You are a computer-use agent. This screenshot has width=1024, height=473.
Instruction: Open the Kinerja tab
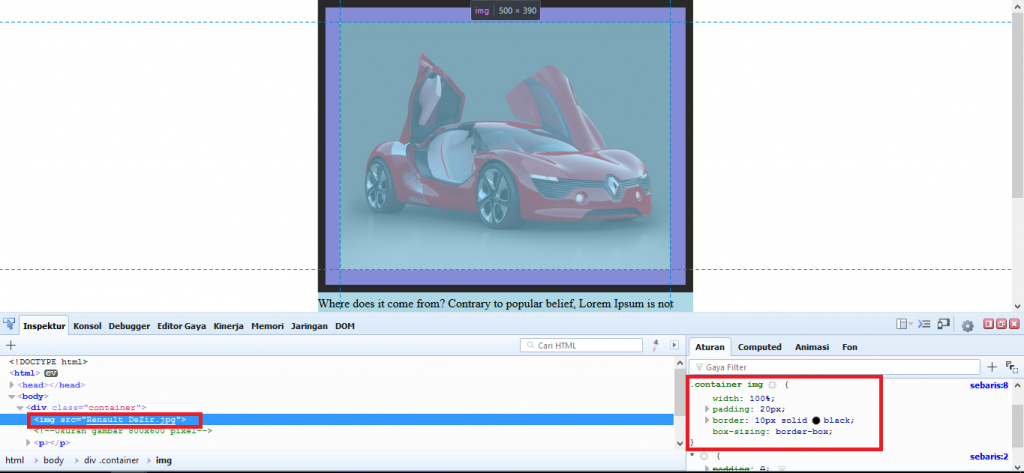(229, 325)
